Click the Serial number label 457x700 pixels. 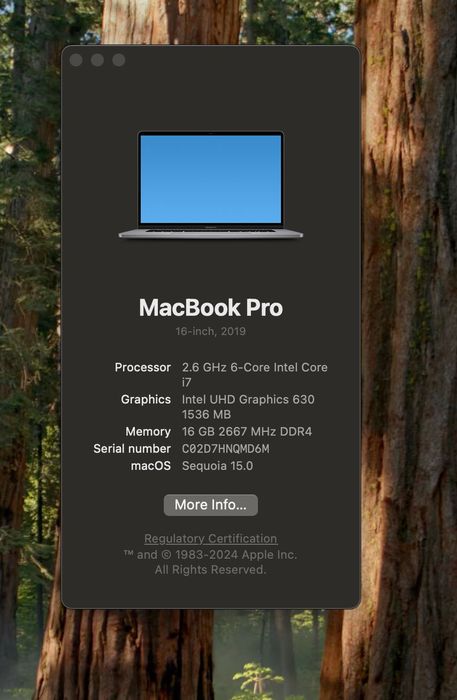[x=132, y=449]
